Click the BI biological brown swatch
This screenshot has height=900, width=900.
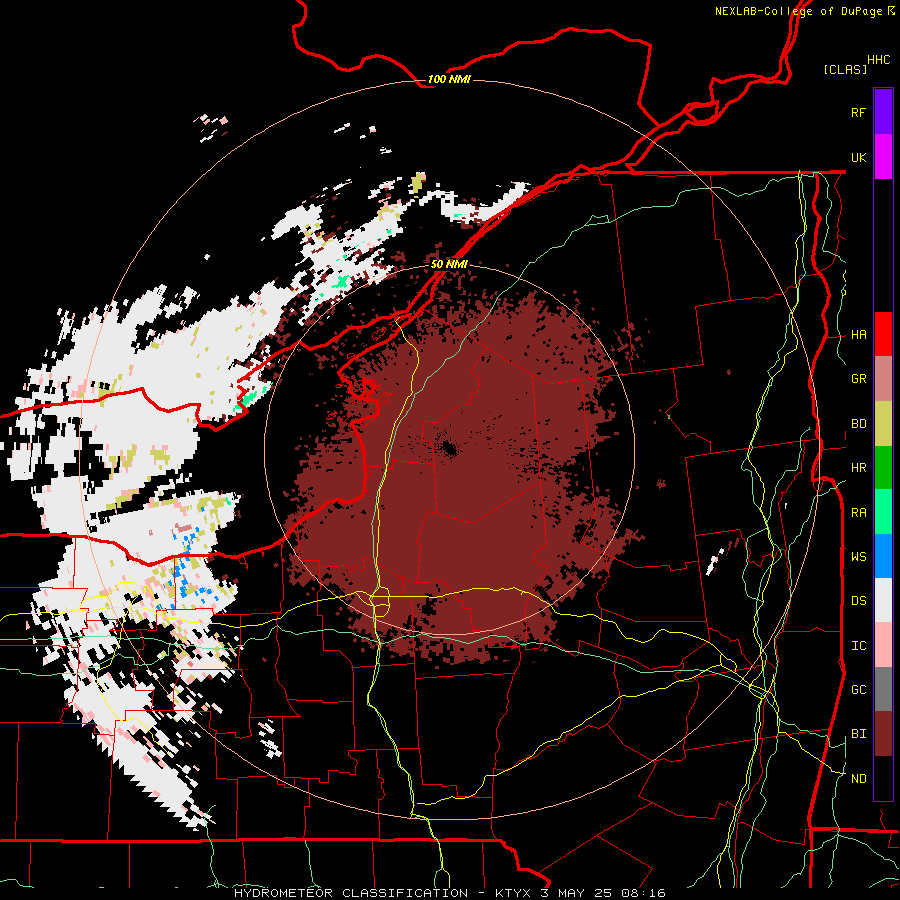point(883,734)
